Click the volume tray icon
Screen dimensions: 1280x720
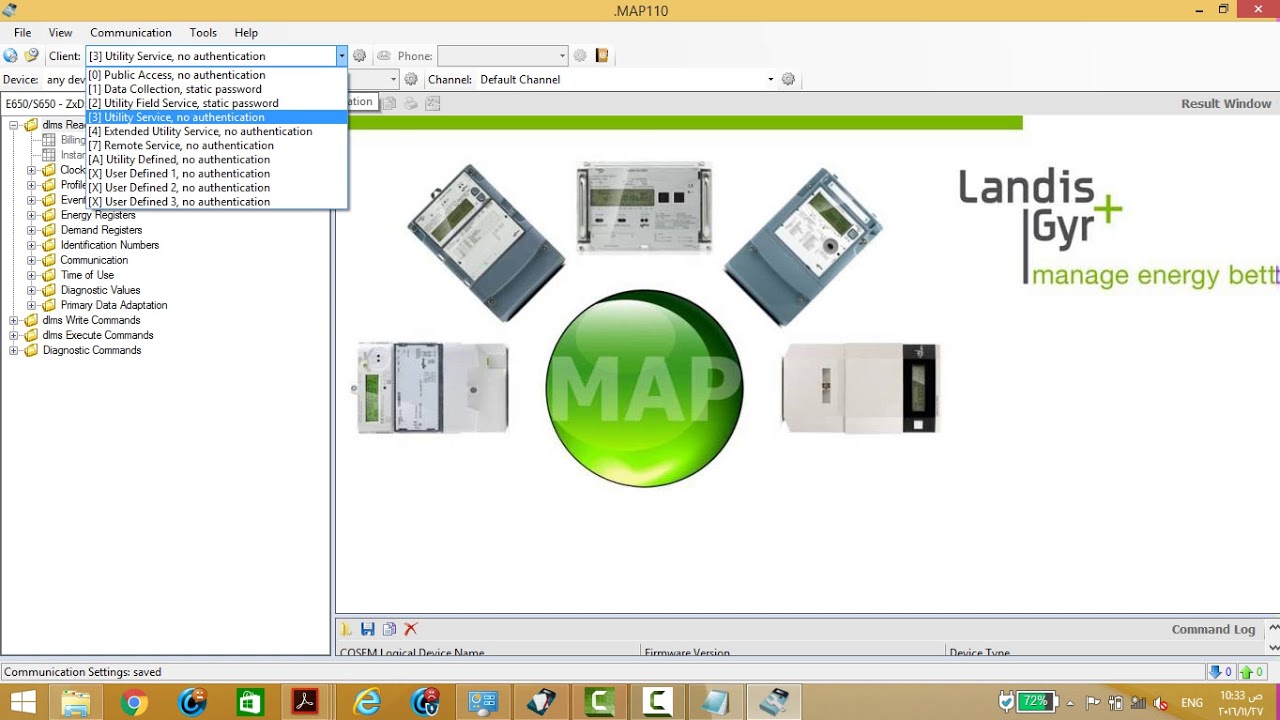(1160, 703)
